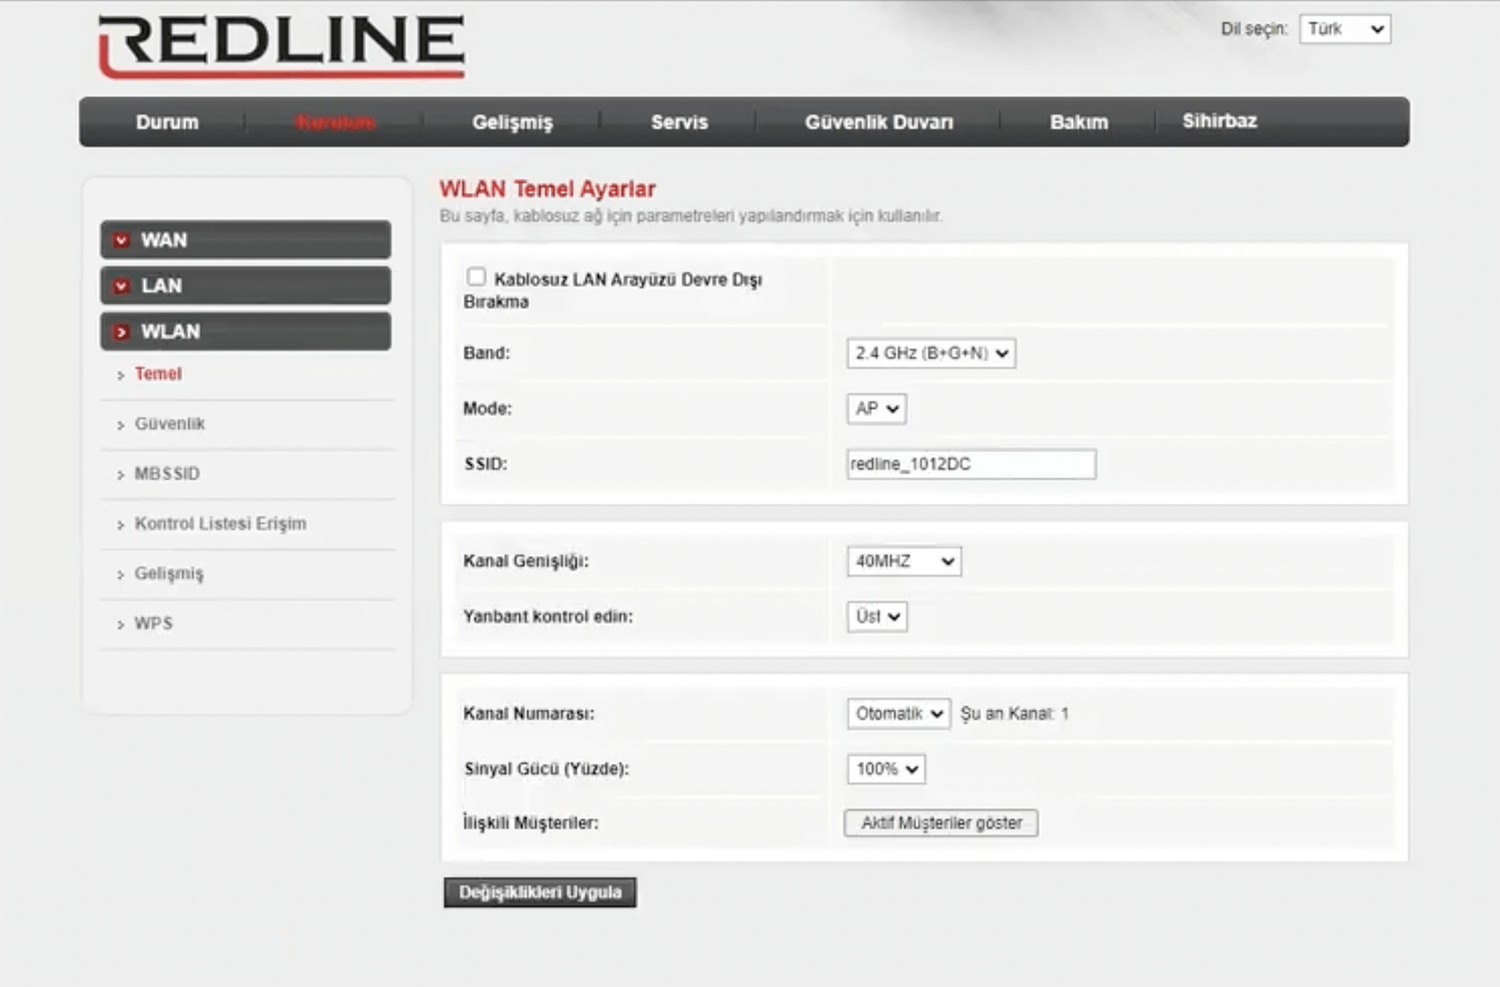Collapse the WLAN sidebar section
The height and width of the screenshot is (987, 1500).
pos(245,332)
